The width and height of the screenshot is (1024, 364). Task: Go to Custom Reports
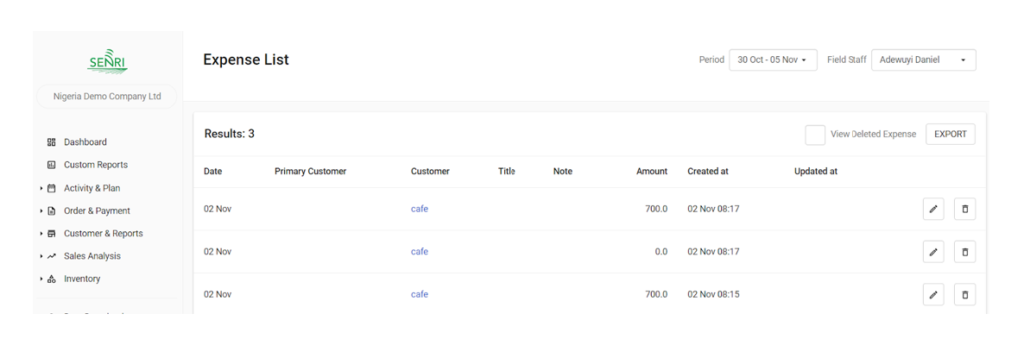tap(95, 165)
